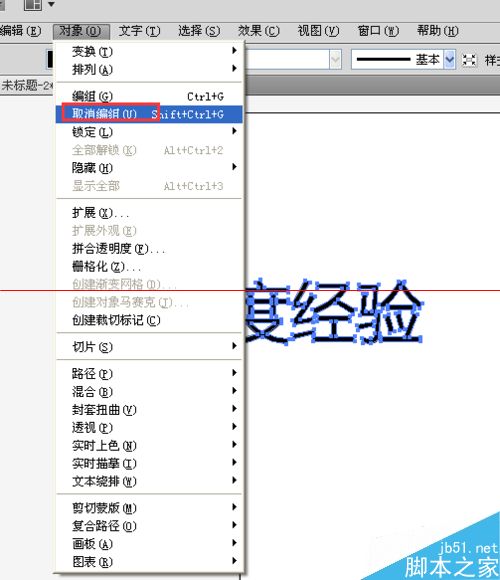Viewport: 500px width, 580px height.
Task: Click the 创建渐变网格(D)... entry
Action: coord(149,284)
